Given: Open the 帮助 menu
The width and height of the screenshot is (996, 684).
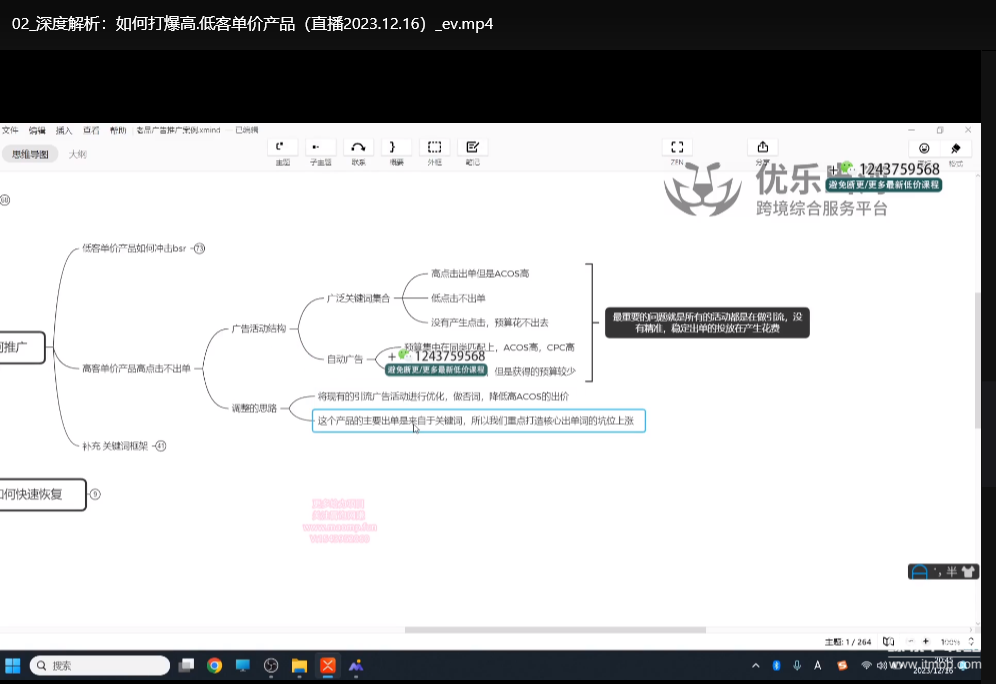Looking at the screenshot, I should click(x=118, y=130).
